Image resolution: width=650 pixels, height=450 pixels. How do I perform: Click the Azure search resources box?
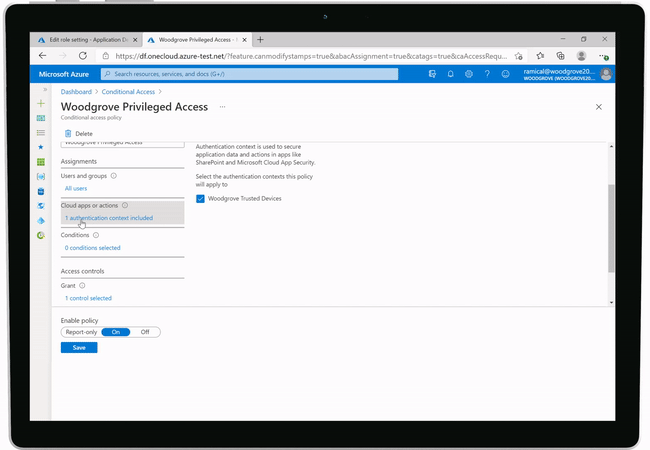pos(250,74)
